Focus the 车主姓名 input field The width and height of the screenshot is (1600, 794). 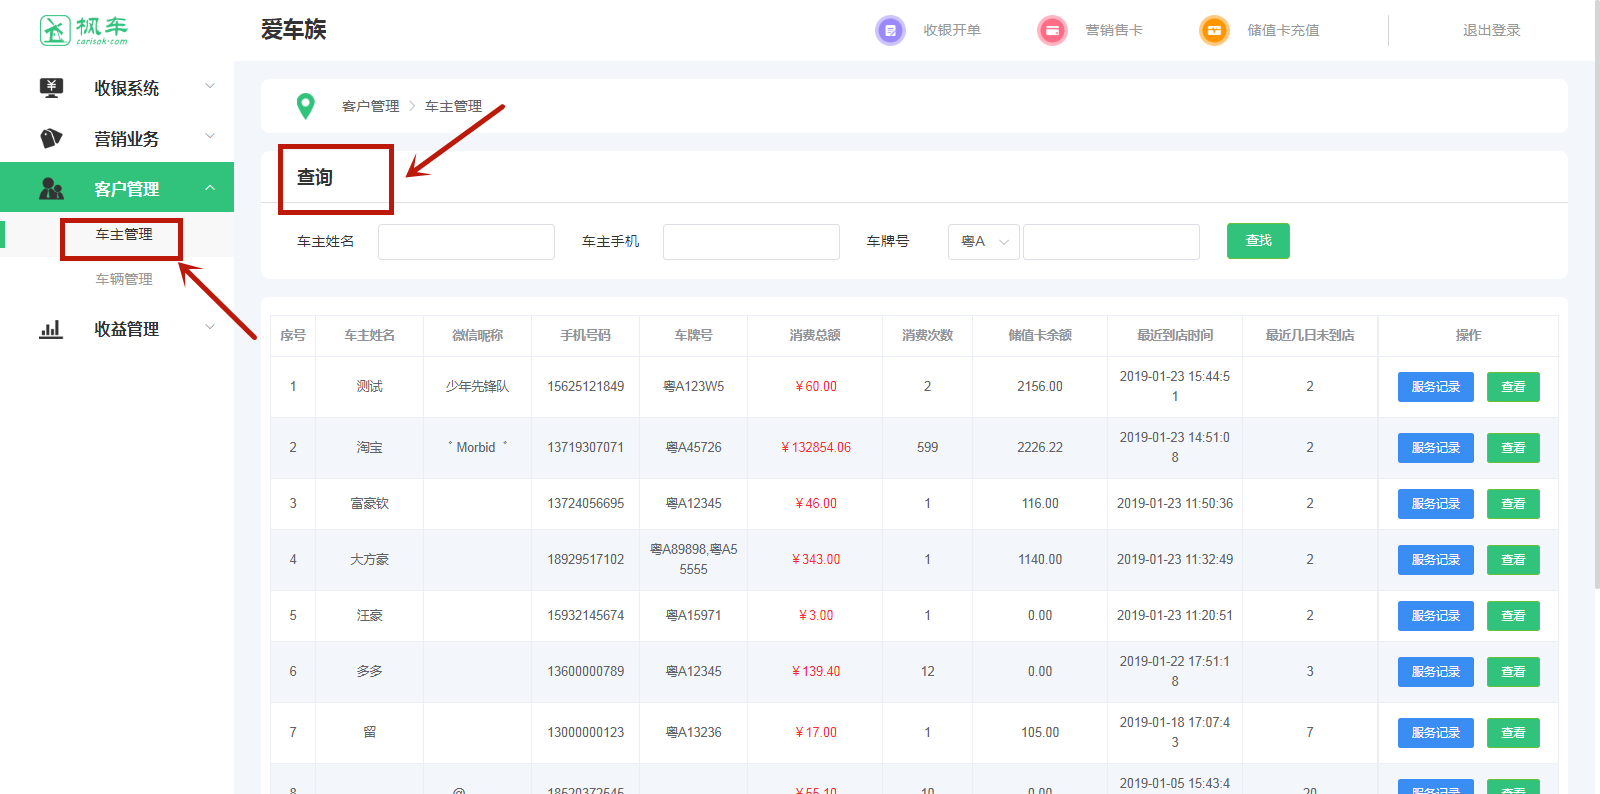point(466,242)
